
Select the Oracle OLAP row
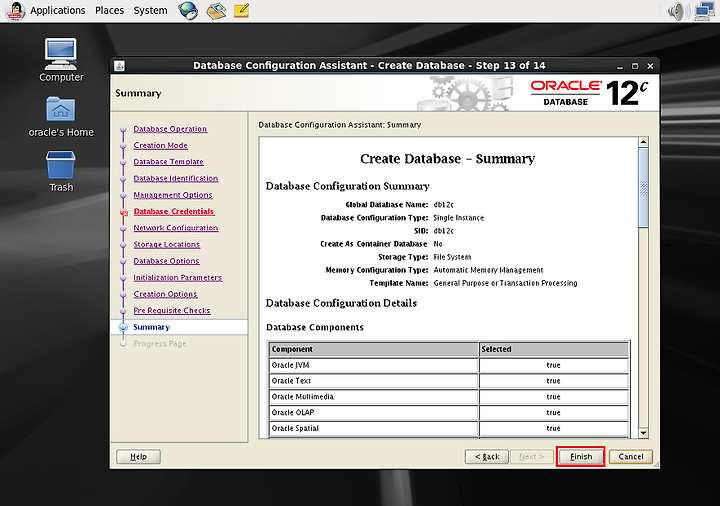(449, 413)
